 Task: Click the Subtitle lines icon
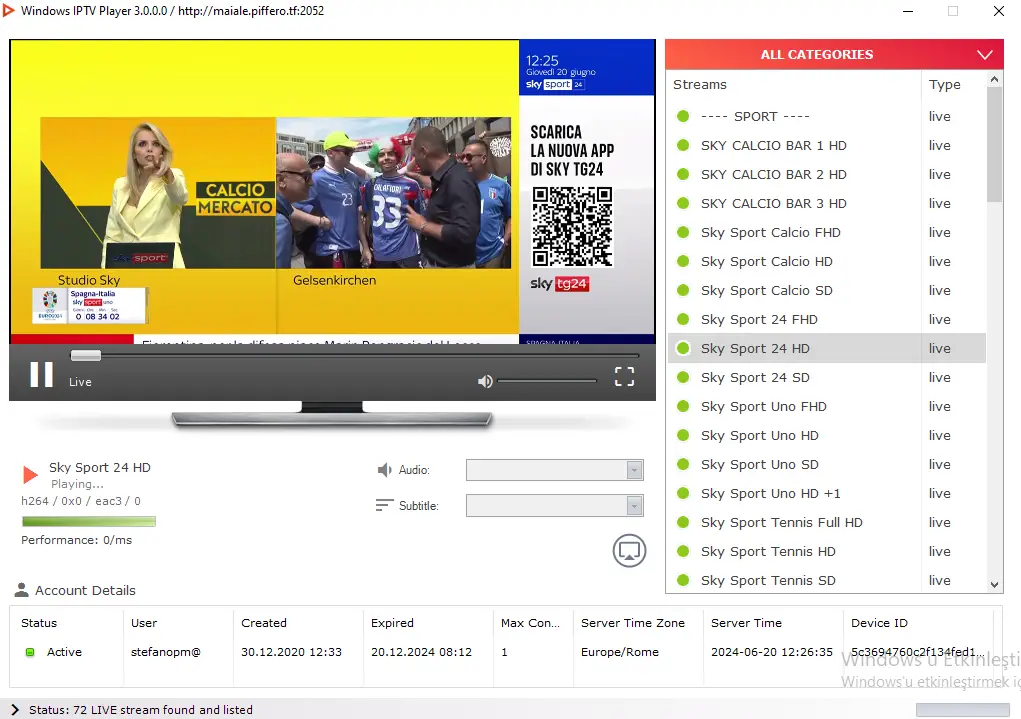coord(384,505)
